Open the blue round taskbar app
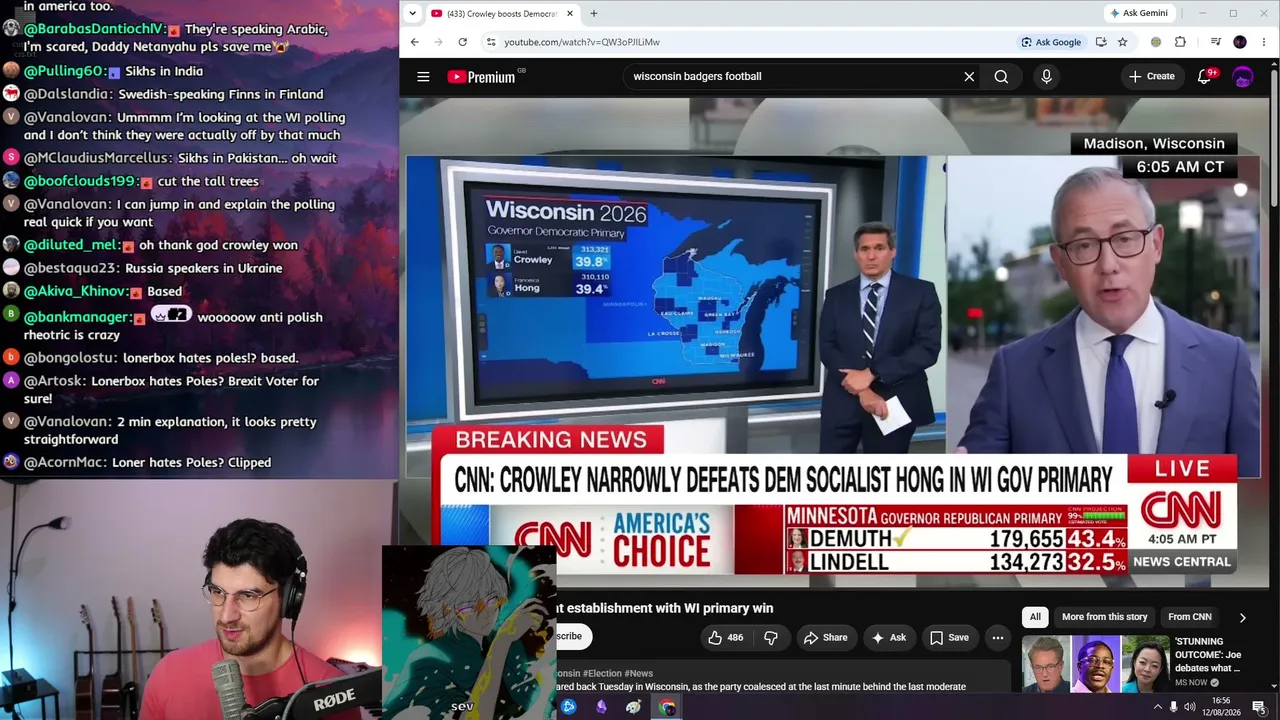 (x=569, y=707)
